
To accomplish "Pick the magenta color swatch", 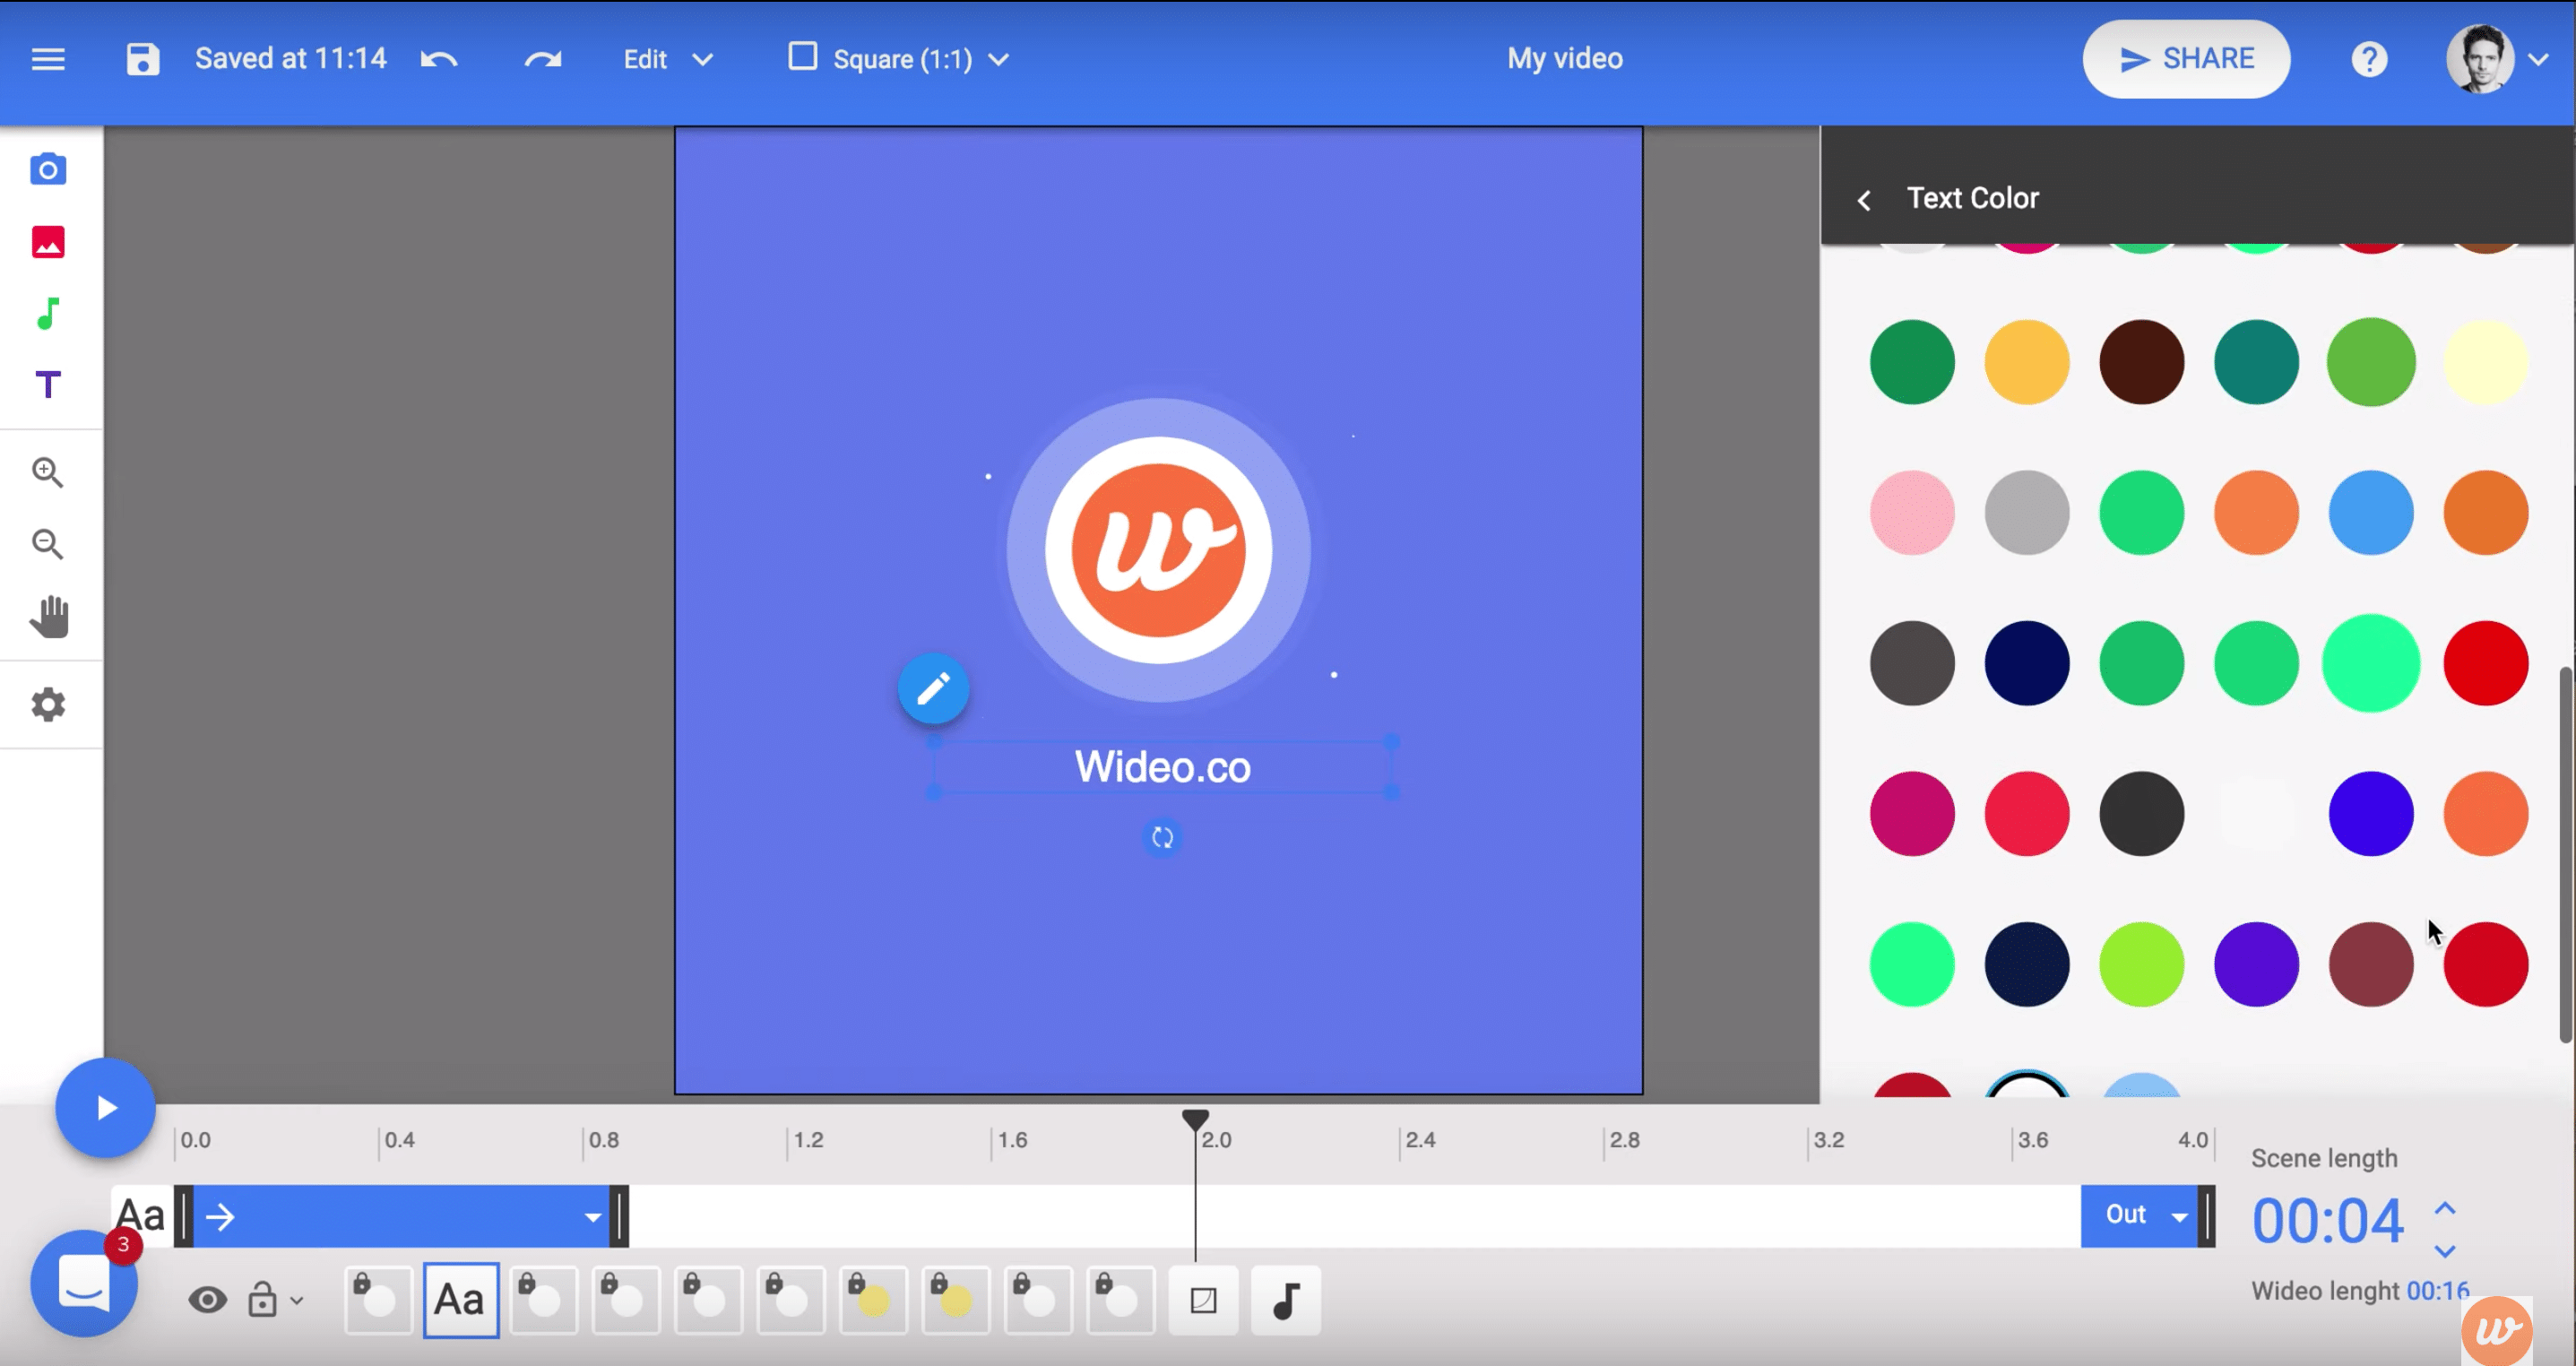I will pos(1912,814).
